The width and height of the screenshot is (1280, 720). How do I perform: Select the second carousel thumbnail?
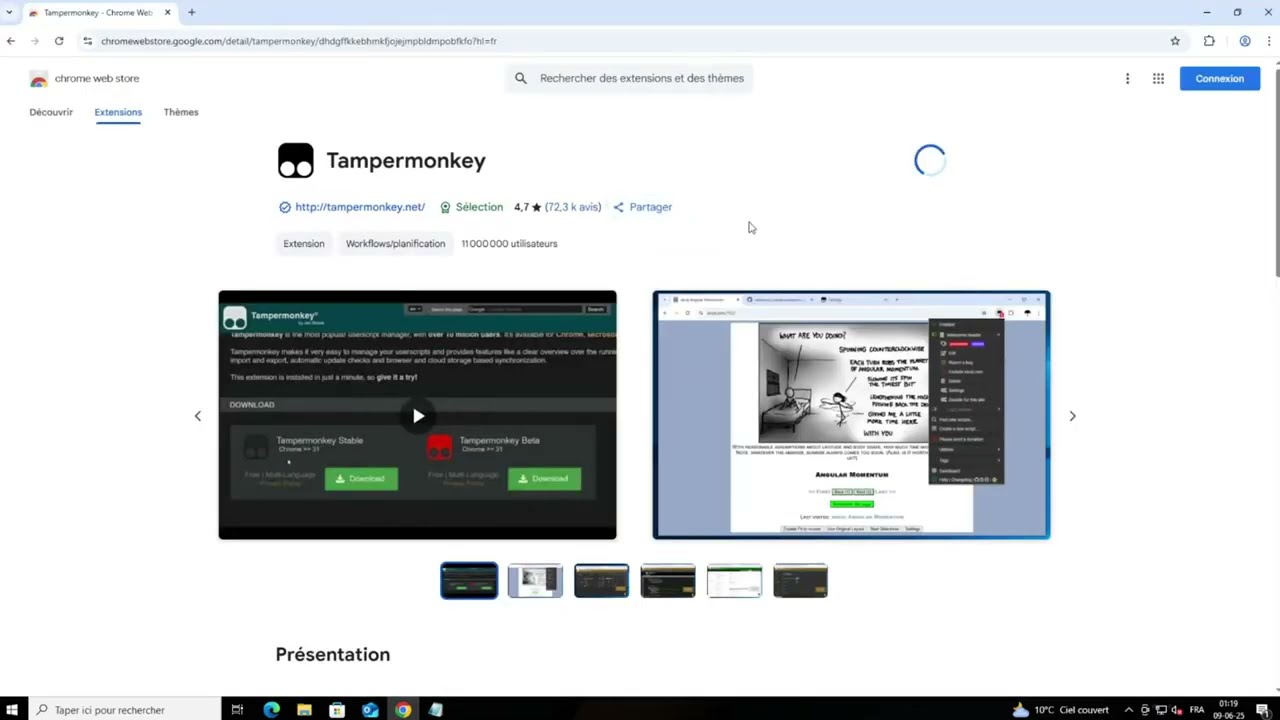click(535, 581)
